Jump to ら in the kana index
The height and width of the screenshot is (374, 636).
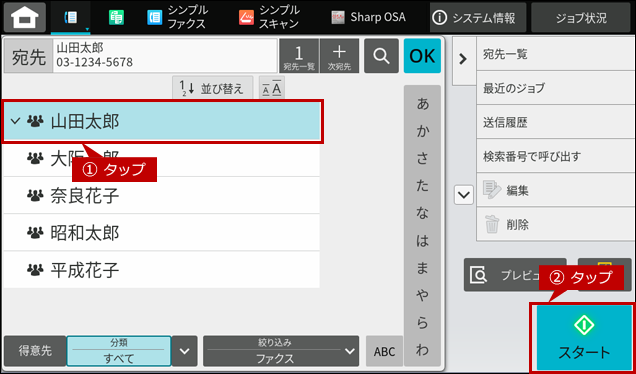point(422,323)
